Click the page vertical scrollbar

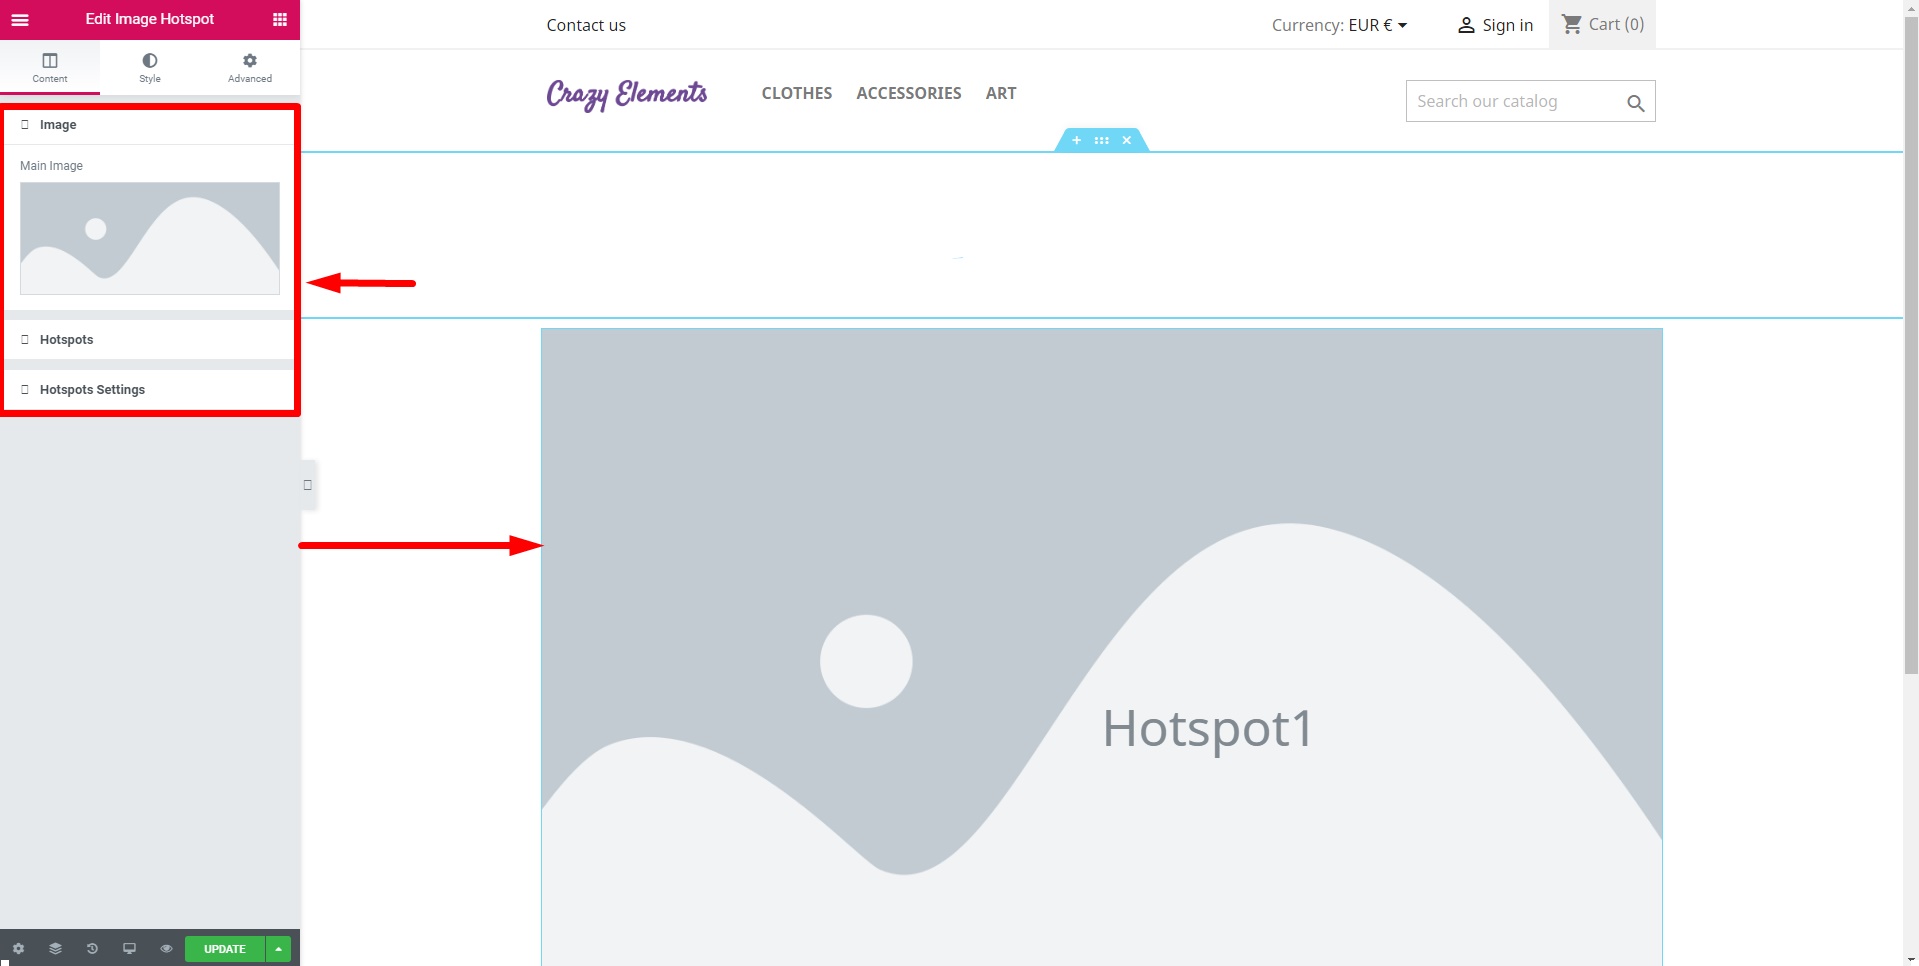coord(1911,345)
